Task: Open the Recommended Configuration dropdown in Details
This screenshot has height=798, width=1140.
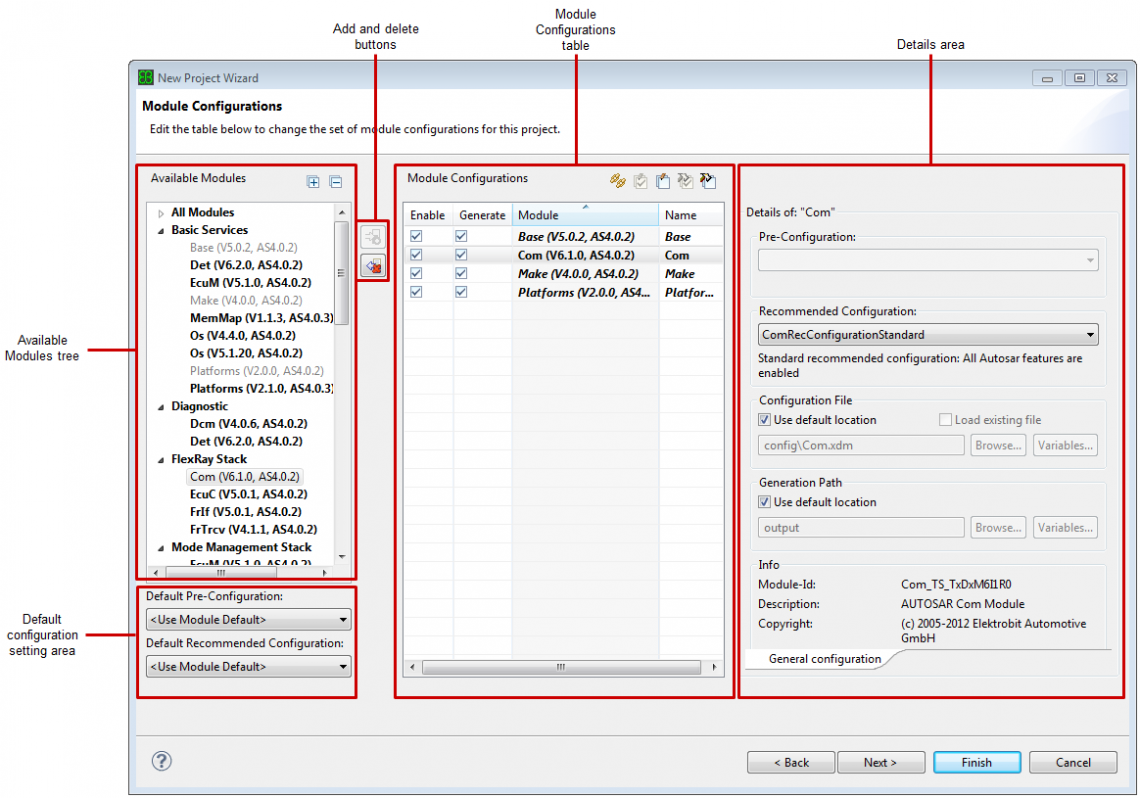Action: click(928, 335)
